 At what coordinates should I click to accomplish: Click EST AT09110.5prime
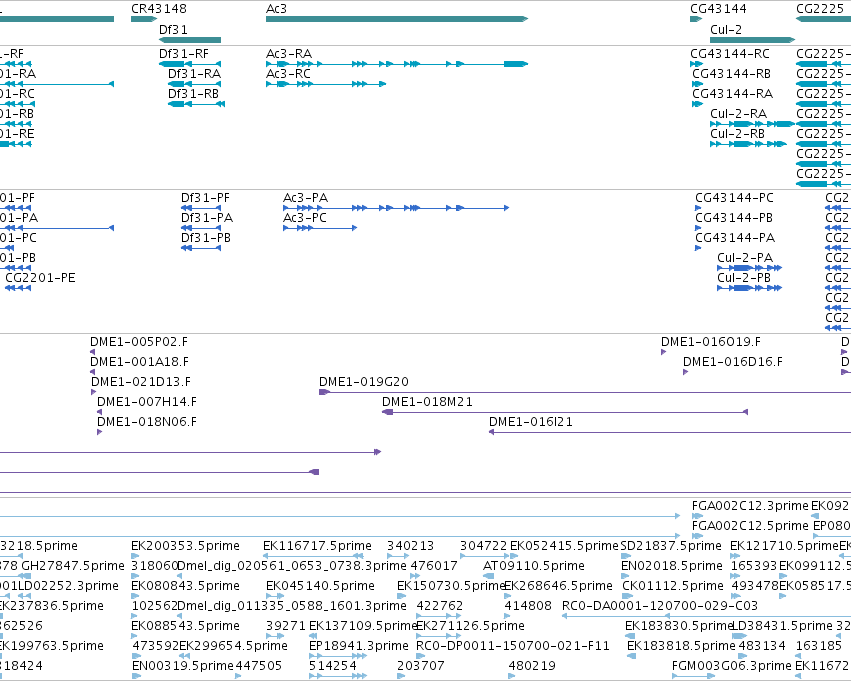pos(534,567)
